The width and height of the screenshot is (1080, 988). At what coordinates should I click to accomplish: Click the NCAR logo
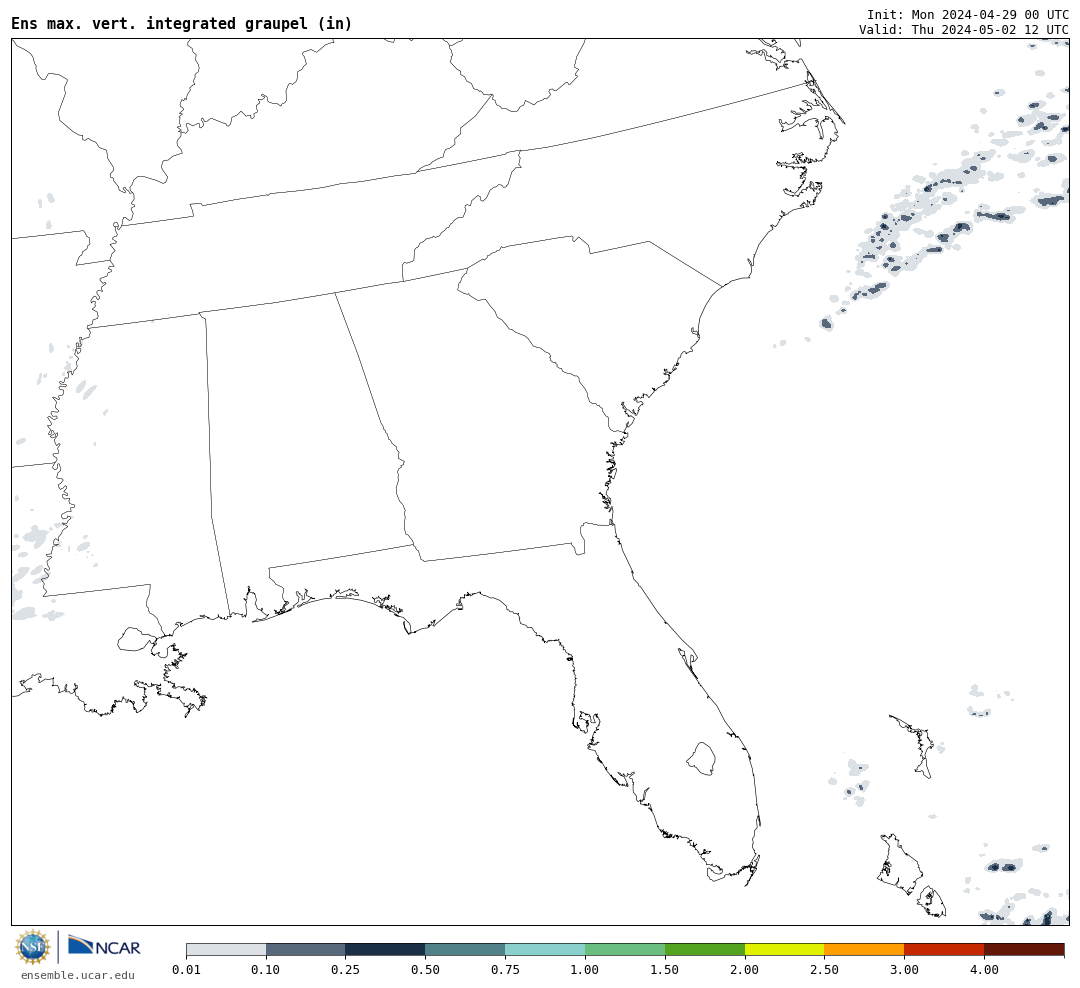(x=104, y=946)
